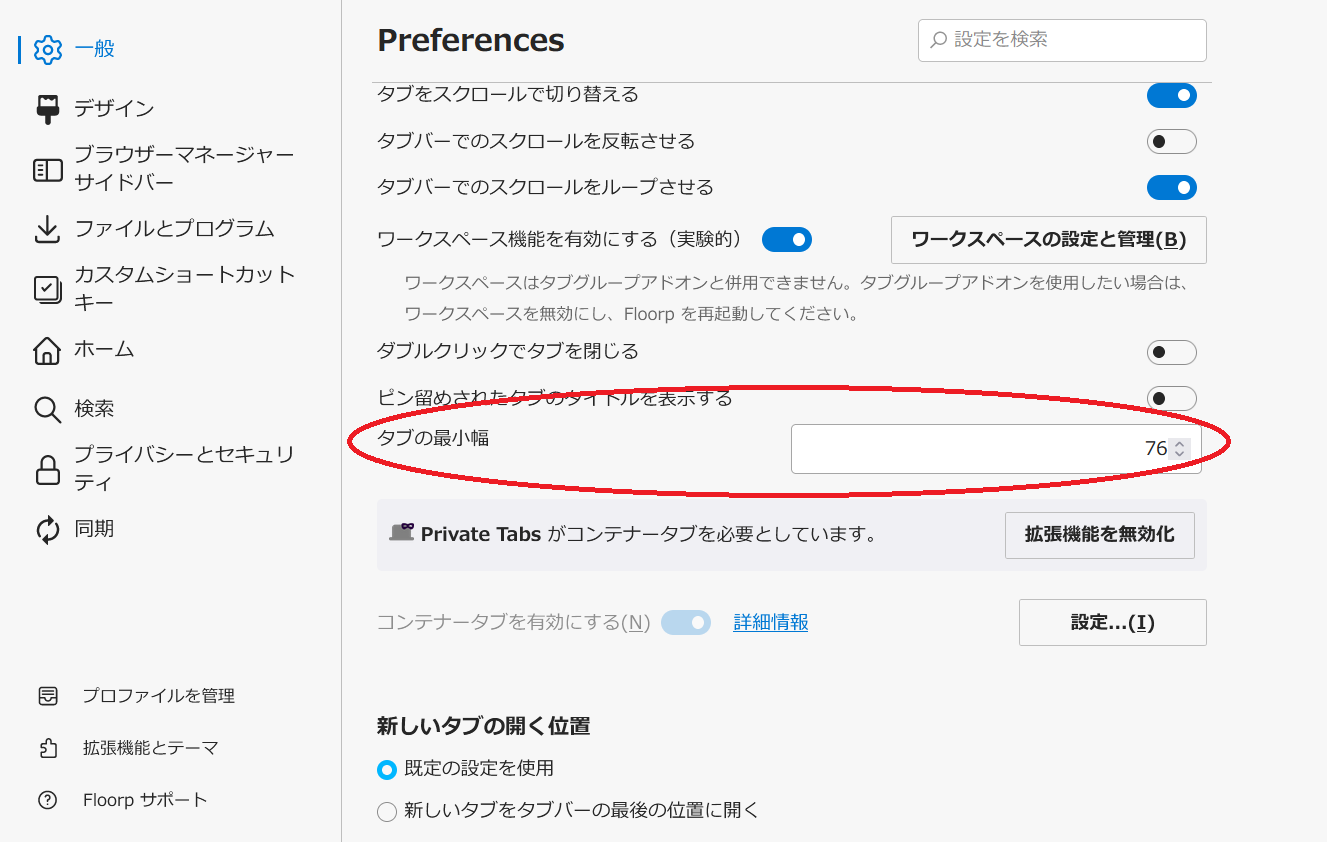Select 'open new tab at end' radio
Image resolution: width=1327 pixels, height=842 pixels.
(387, 812)
